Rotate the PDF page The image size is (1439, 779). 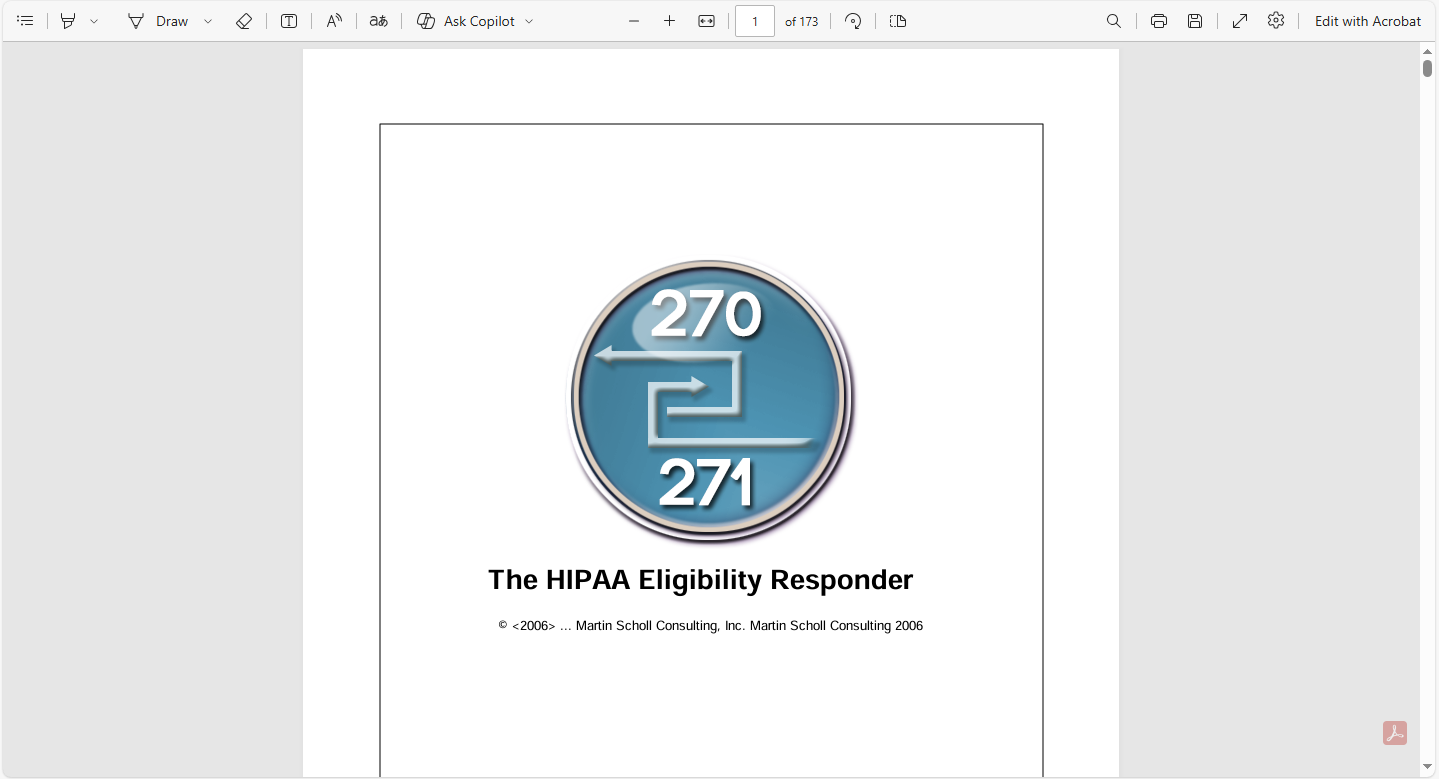pyautogui.click(x=853, y=21)
